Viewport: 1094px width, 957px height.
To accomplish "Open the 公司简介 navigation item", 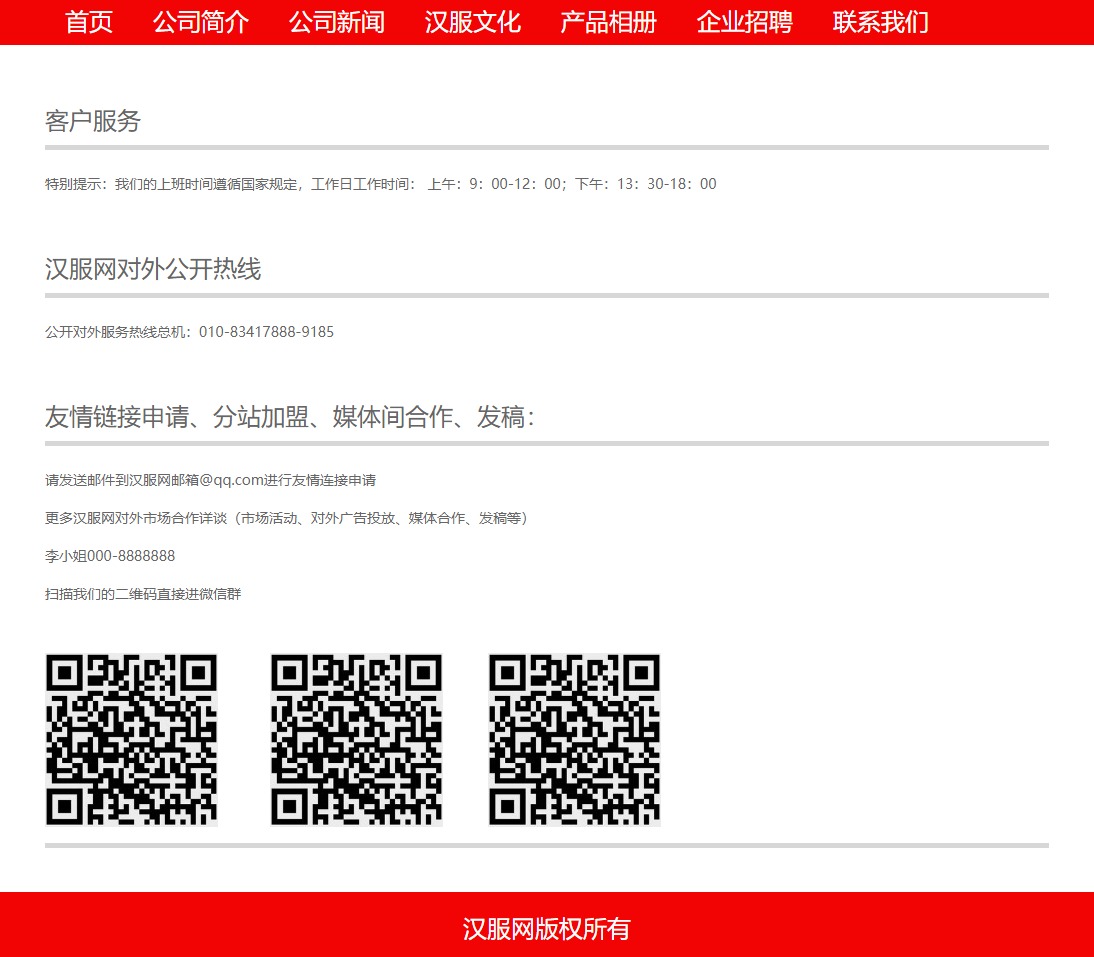I will 201,22.
